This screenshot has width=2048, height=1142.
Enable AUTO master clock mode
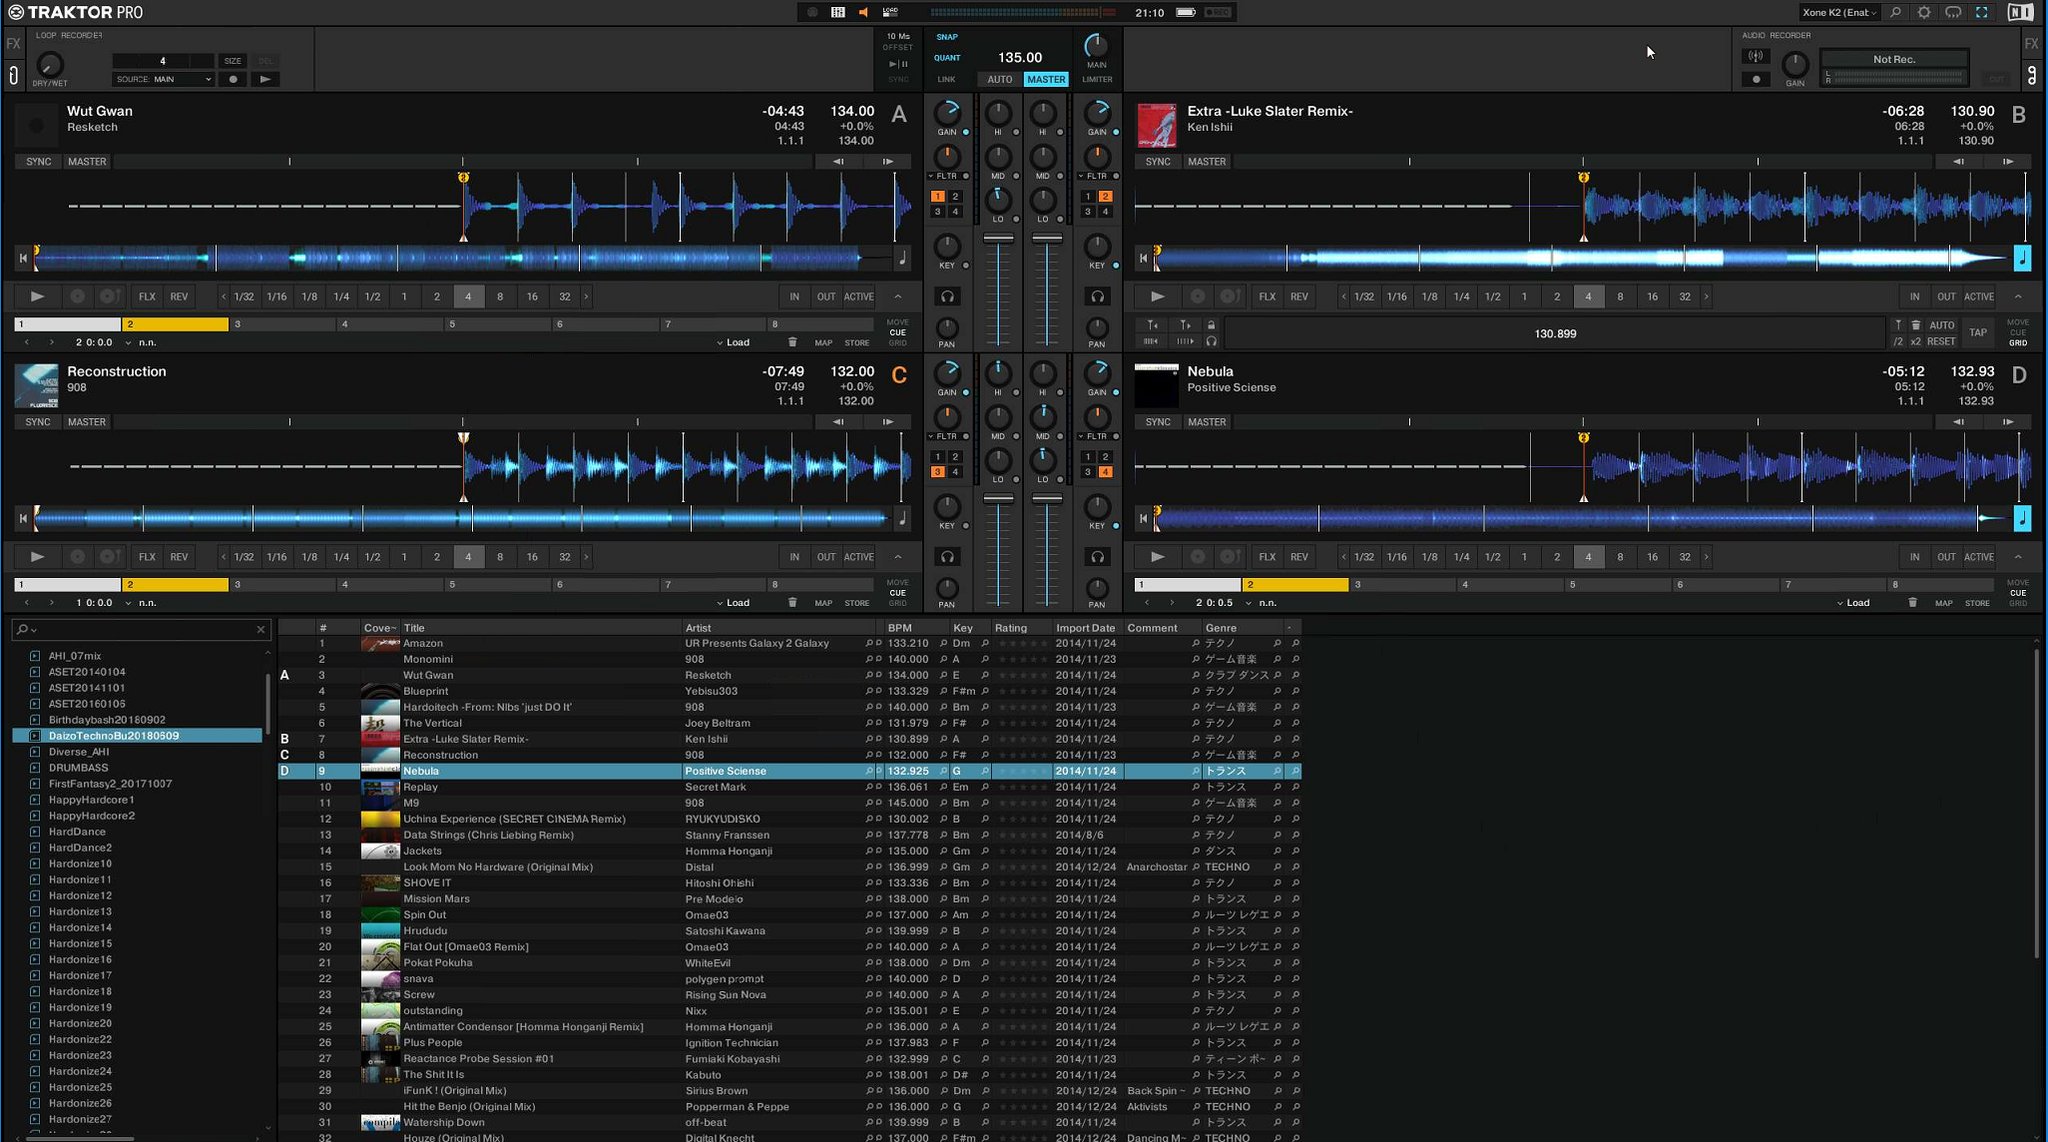(999, 79)
